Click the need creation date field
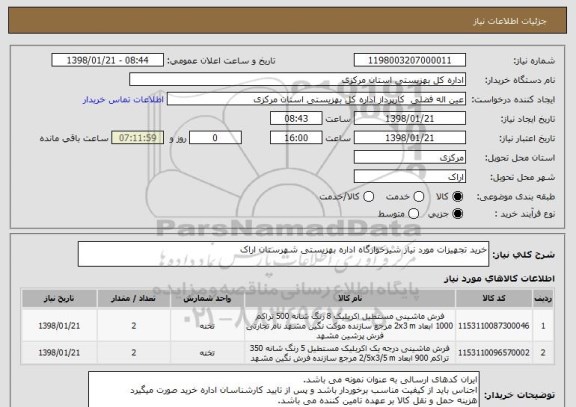The image size is (576, 407). [410, 118]
